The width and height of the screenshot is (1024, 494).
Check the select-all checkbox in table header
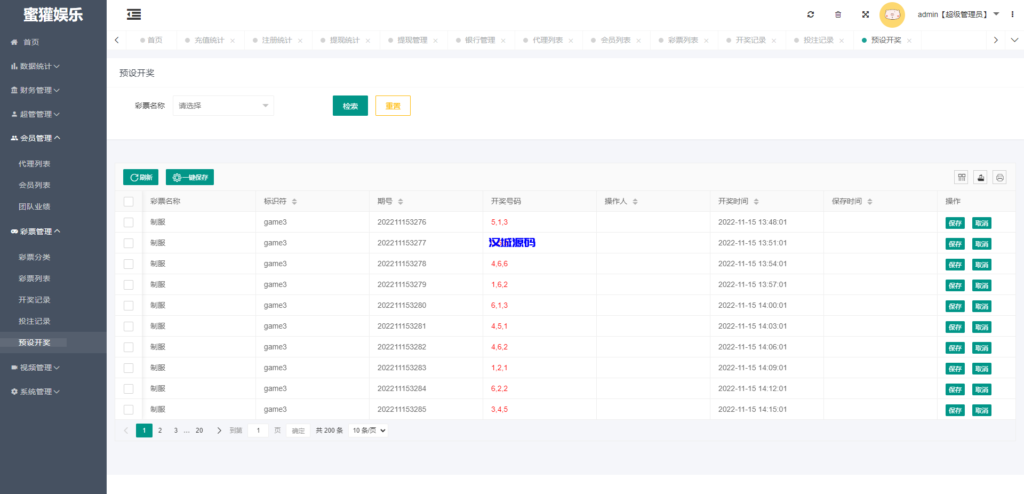(x=128, y=201)
